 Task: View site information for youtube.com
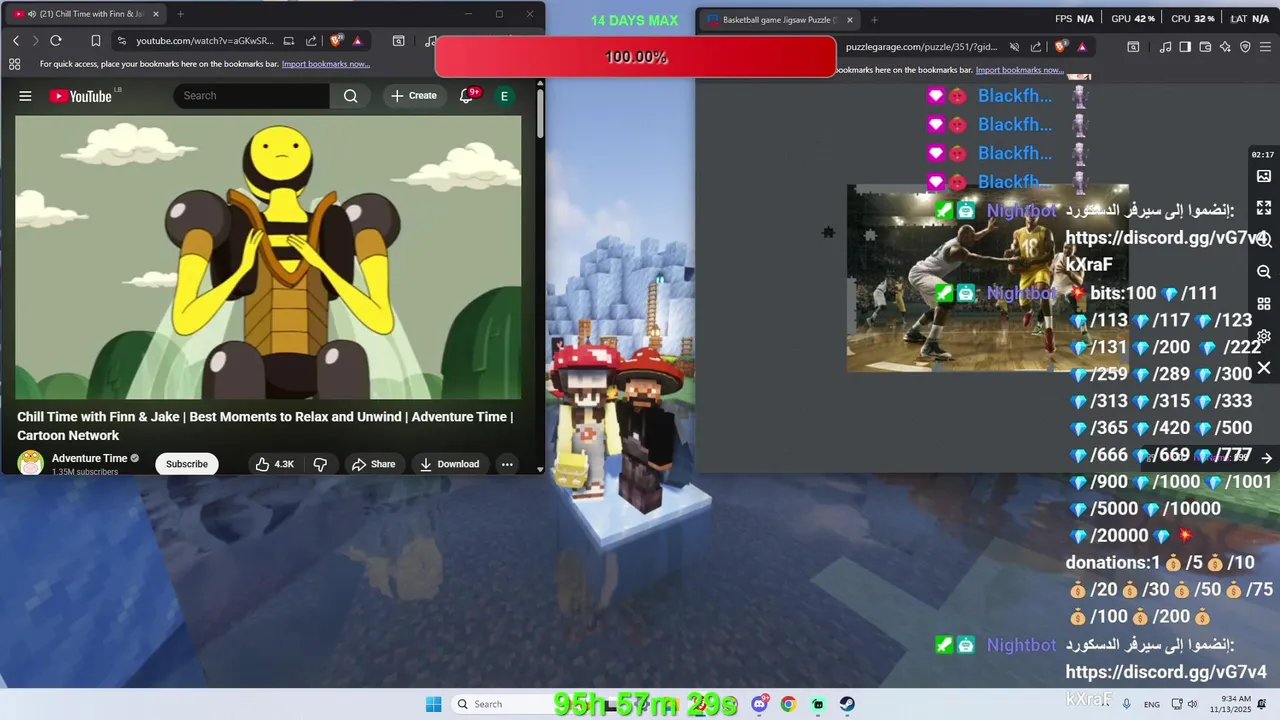(122, 41)
